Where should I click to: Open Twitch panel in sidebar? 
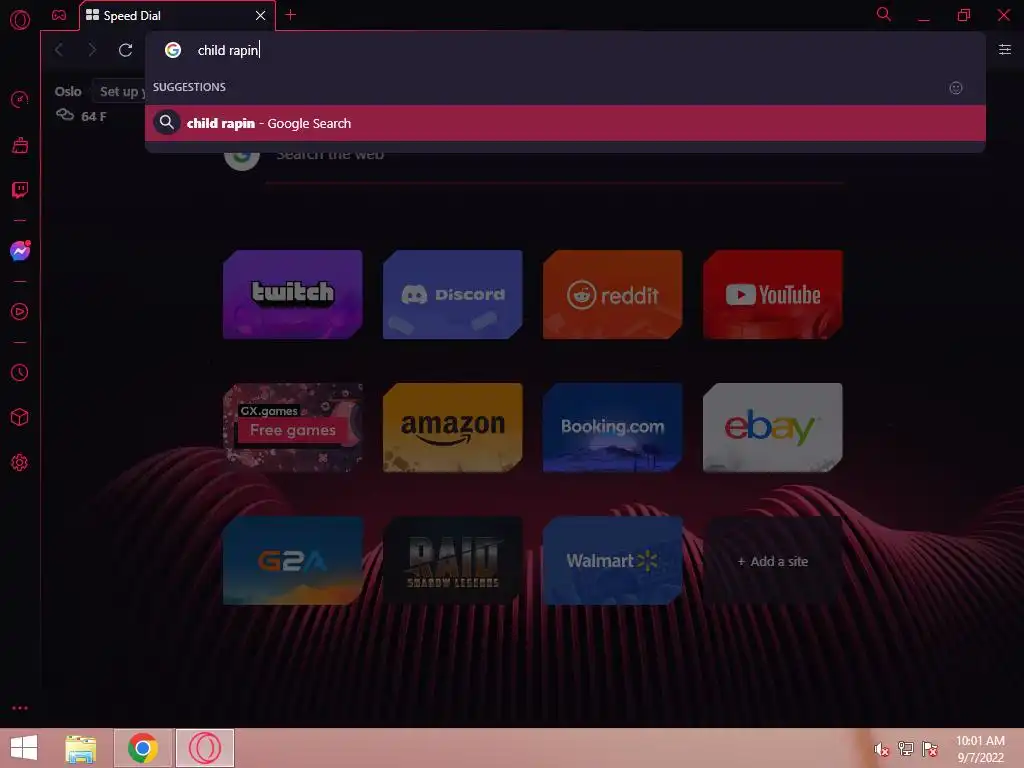coord(20,190)
